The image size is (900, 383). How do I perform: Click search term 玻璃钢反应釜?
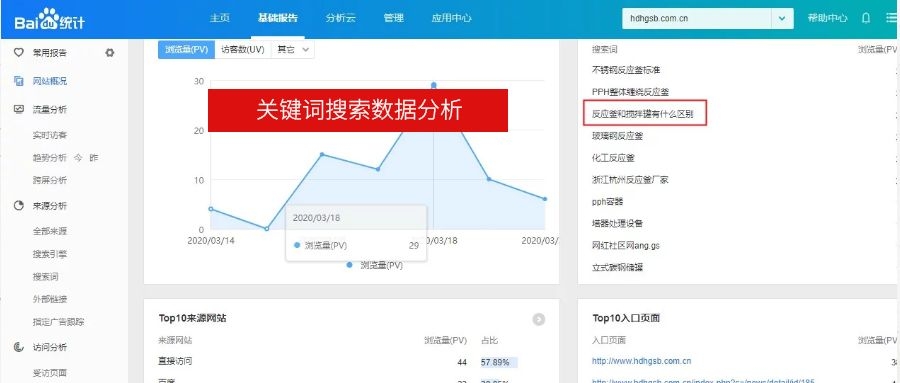click(x=618, y=136)
